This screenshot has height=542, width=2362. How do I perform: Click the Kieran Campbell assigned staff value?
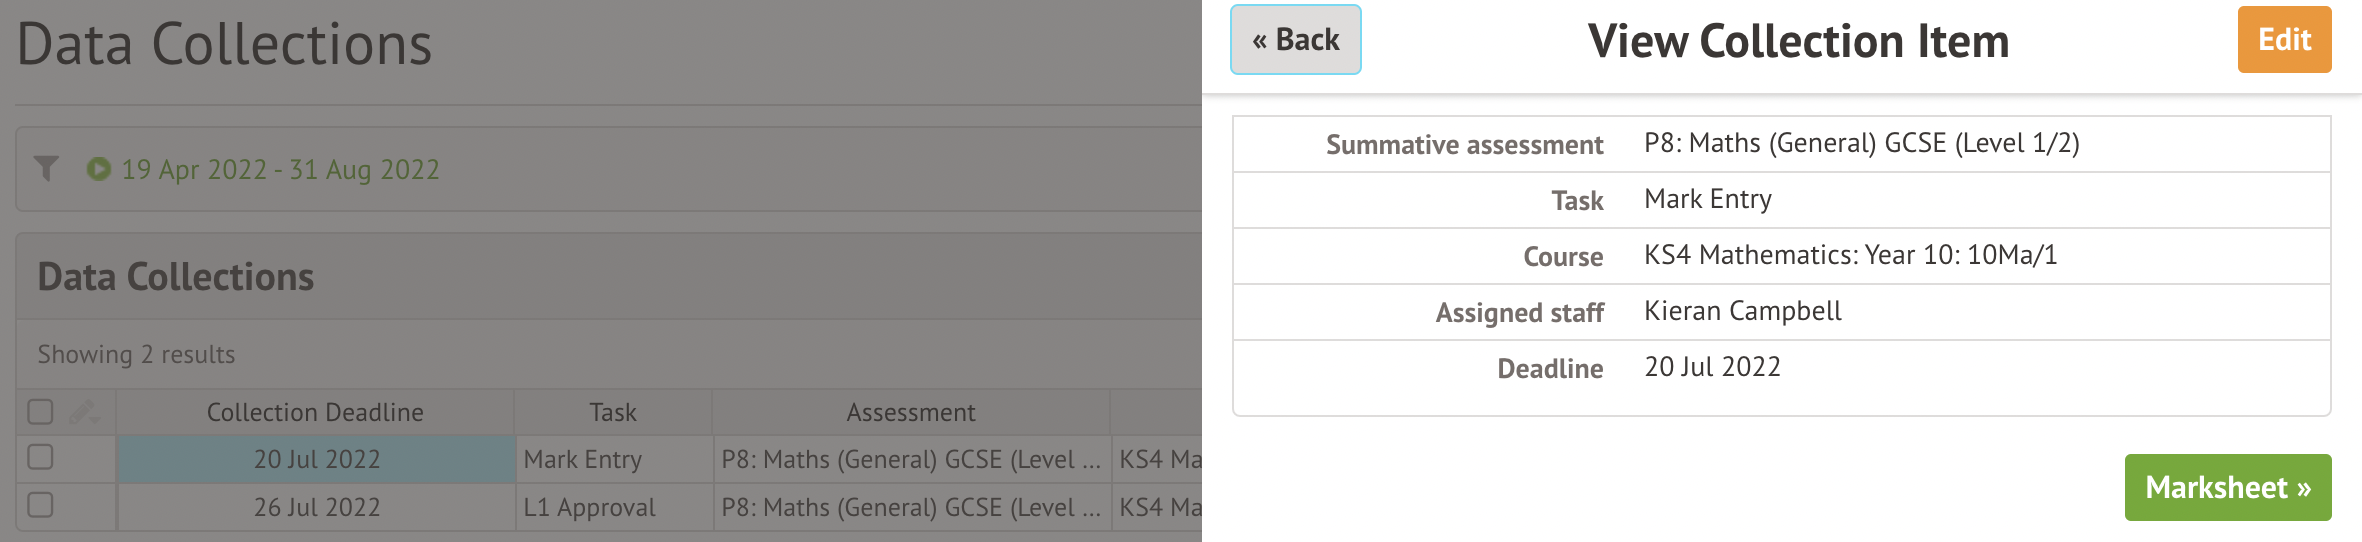tap(1742, 311)
